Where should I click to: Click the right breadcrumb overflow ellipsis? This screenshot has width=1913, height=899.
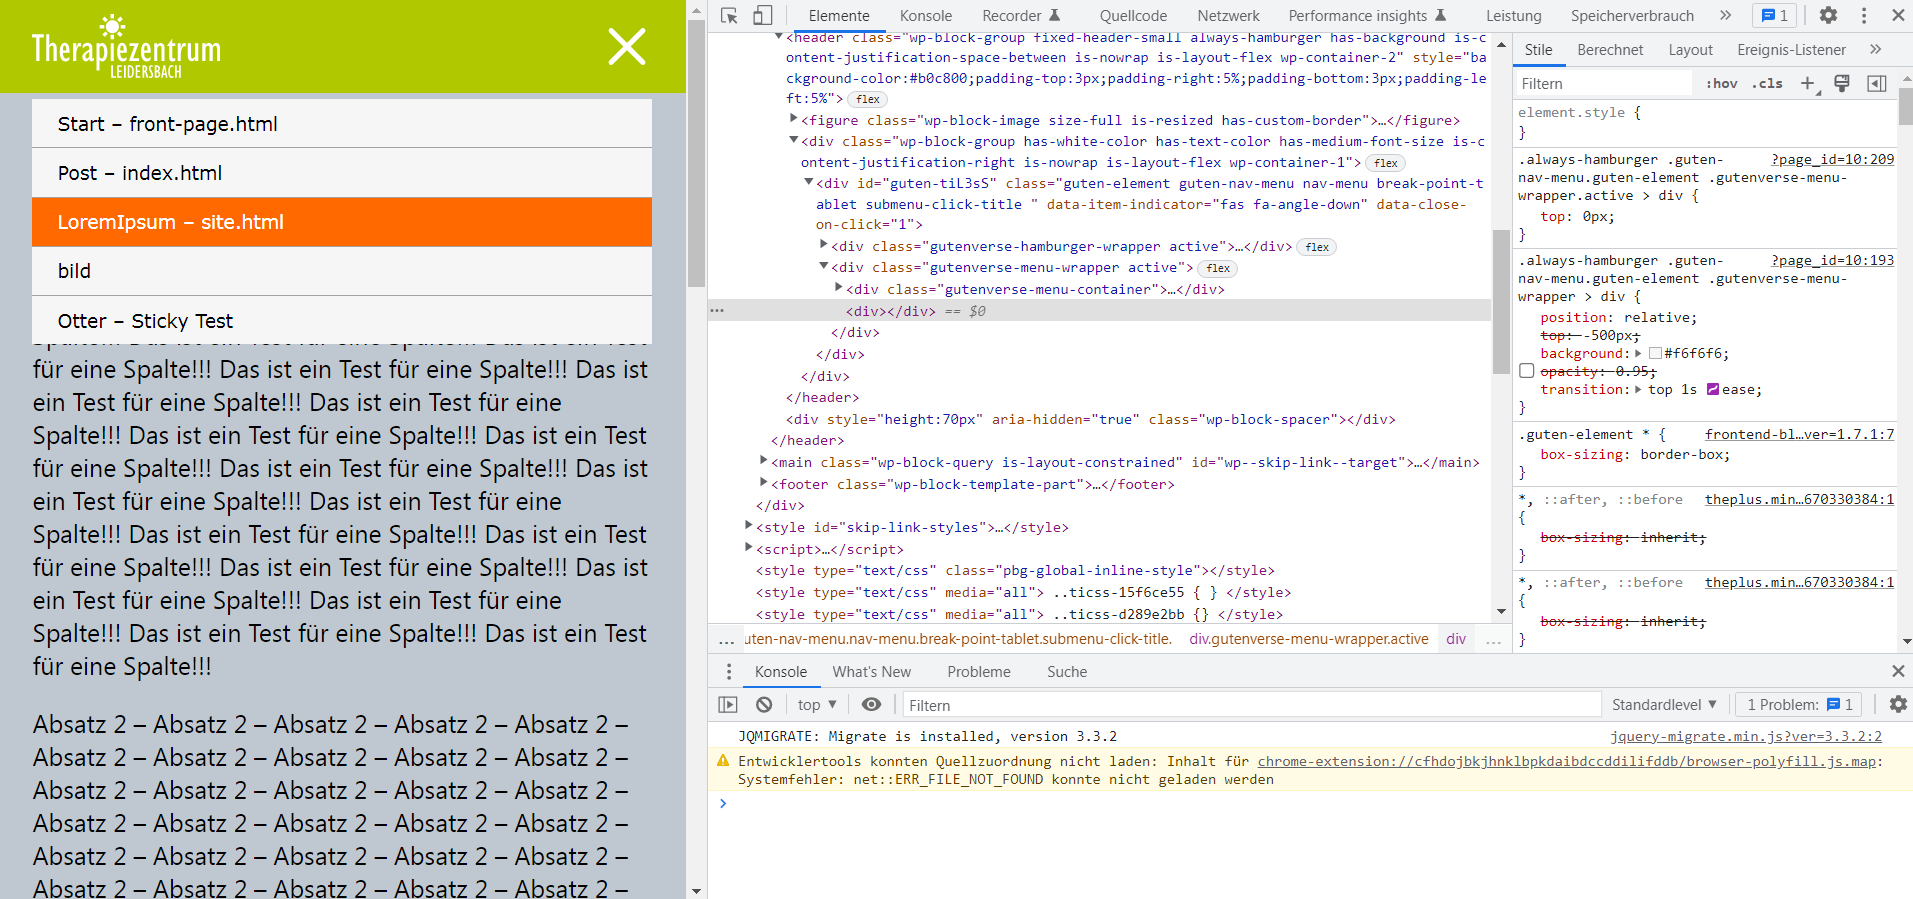[x=1493, y=640]
